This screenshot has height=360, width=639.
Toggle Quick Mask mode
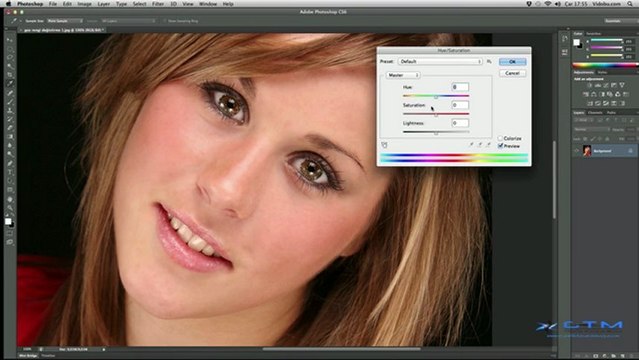tap(10, 234)
